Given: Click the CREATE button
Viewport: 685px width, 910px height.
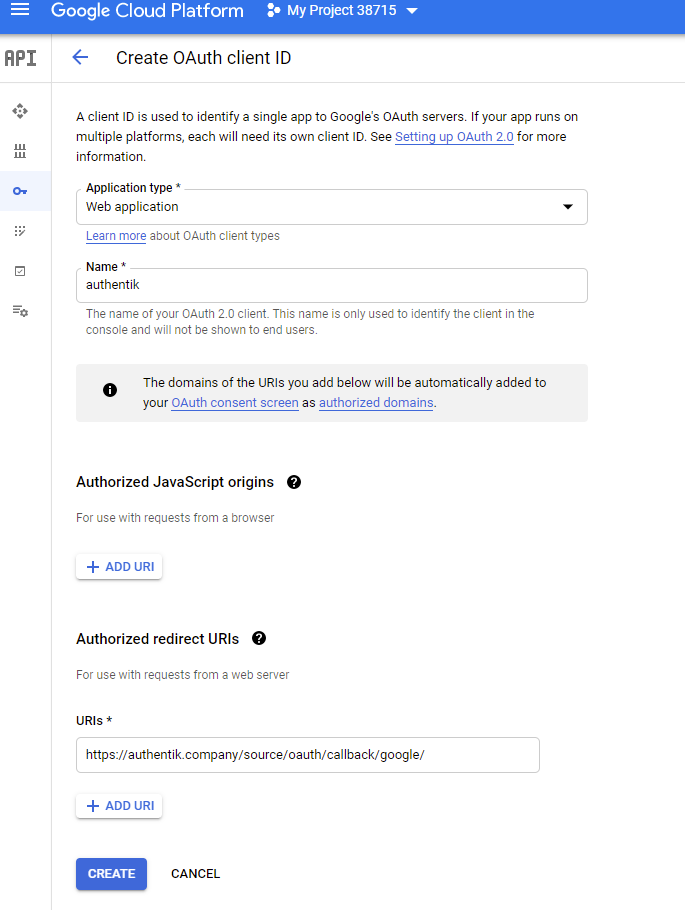Looking at the screenshot, I should coord(110,873).
